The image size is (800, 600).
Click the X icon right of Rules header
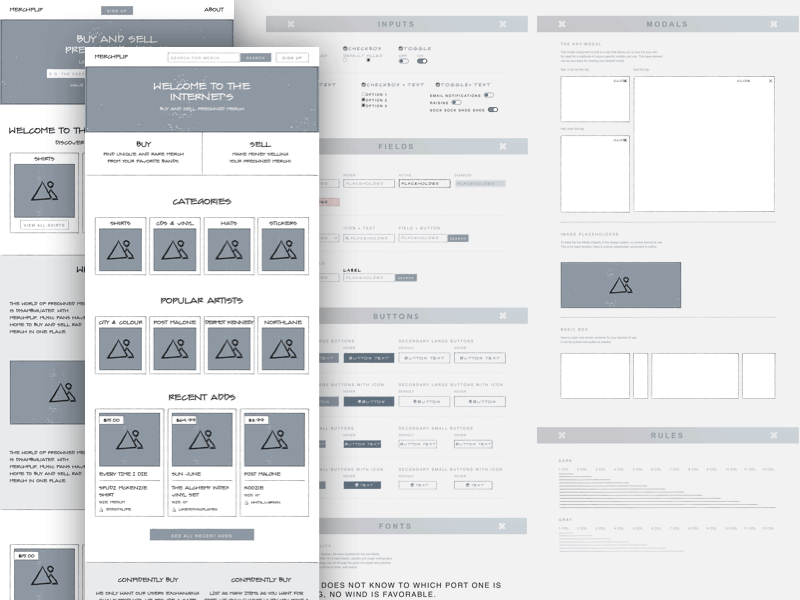coord(774,435)
